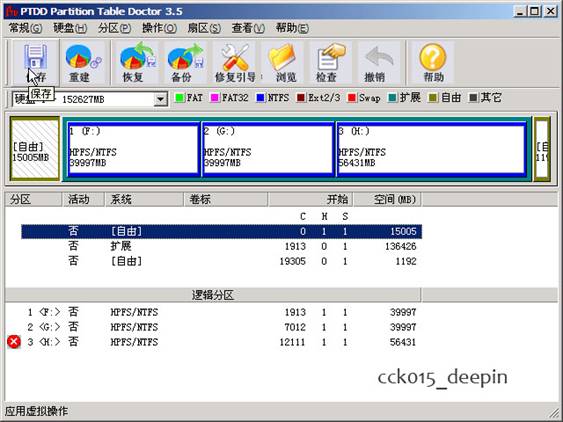Click the 卷标 column header
Image resolution: width=563 pixels, height=422 pixels.
coord(226,199)
